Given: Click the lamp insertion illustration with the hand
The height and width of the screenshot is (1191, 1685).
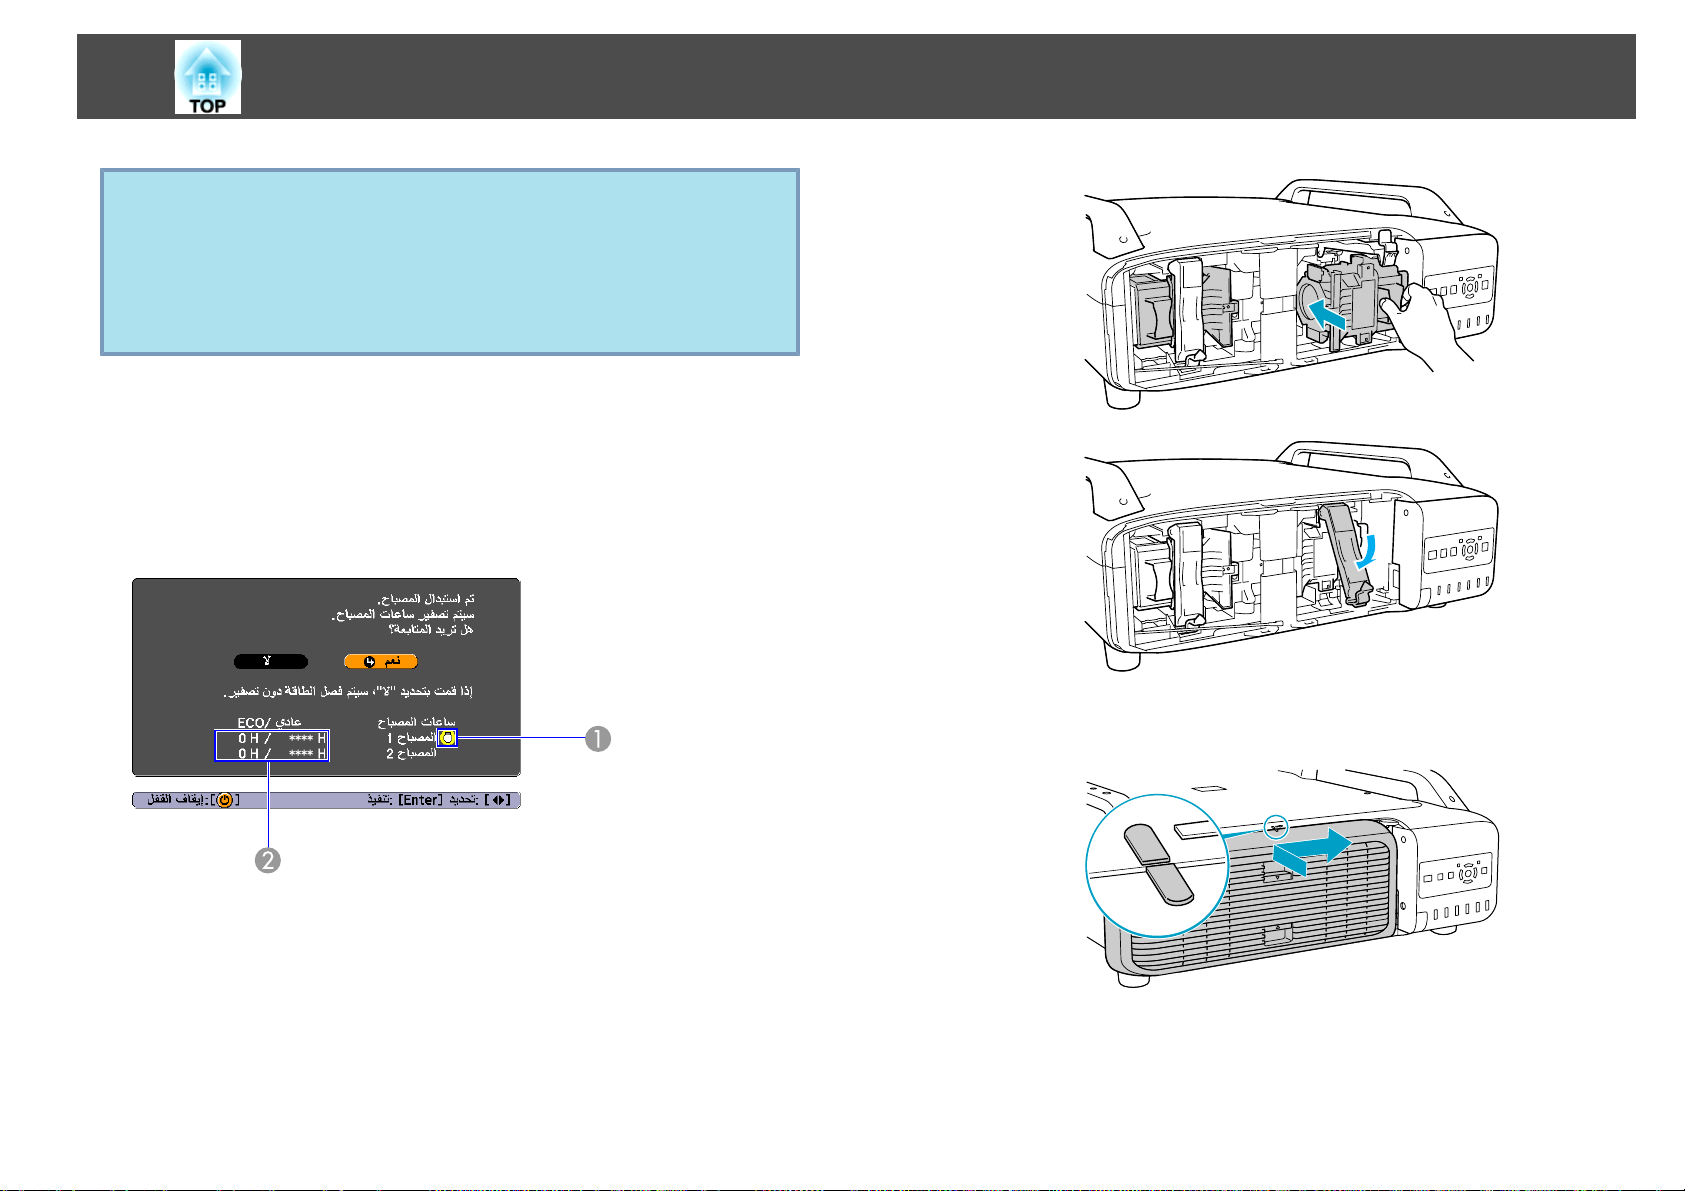Looking at the screenshot, I should [1292, 293].
